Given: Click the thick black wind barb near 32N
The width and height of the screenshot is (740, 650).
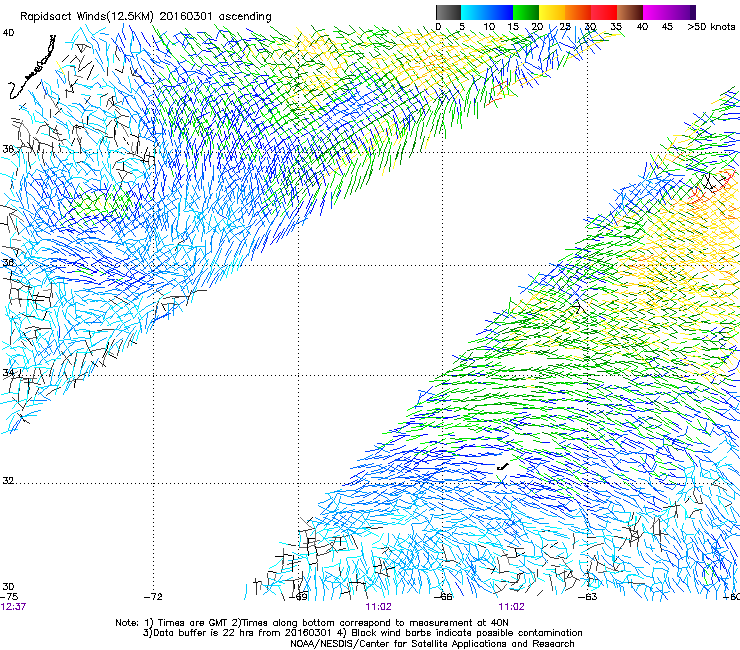Looking at the screenshot, I should tap(503, 467).
